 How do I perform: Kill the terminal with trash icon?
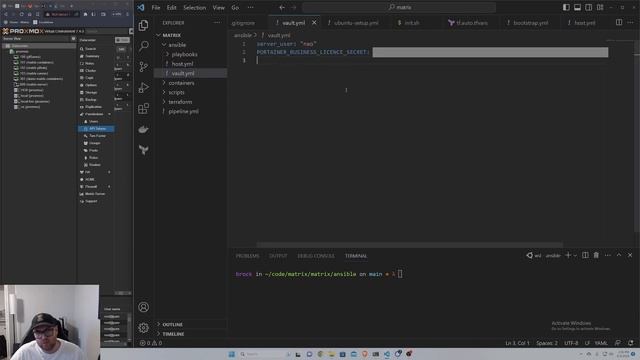pyautogui.click(x=596, y=255)
